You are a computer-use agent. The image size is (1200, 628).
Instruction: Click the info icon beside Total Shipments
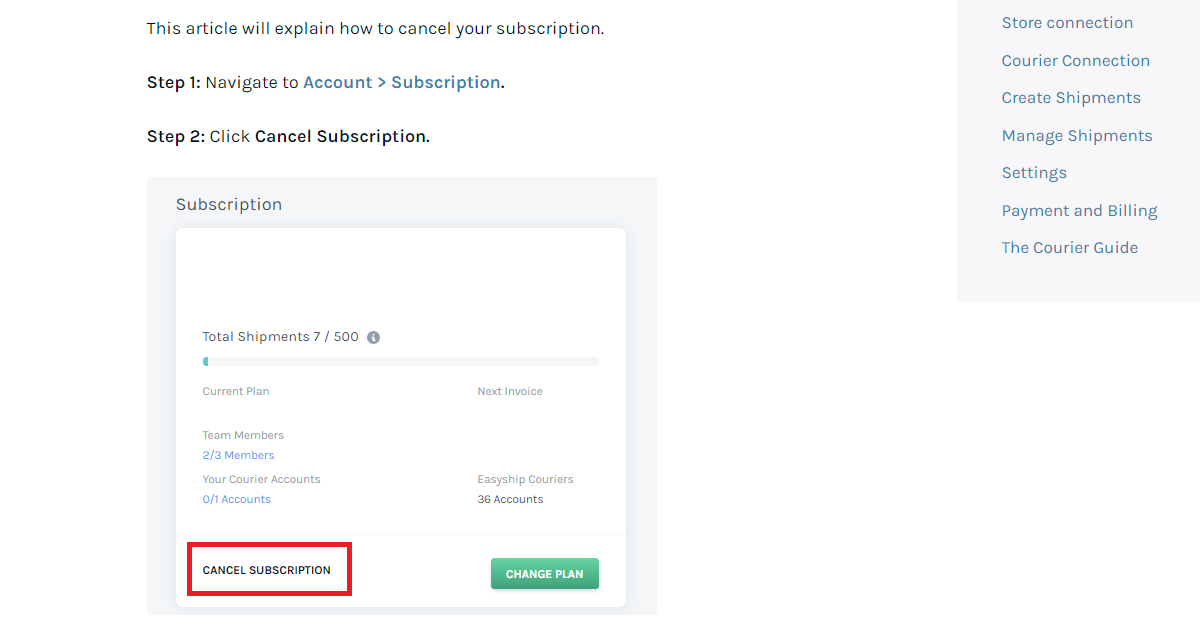pyautogui.click(x=373, y=337)
